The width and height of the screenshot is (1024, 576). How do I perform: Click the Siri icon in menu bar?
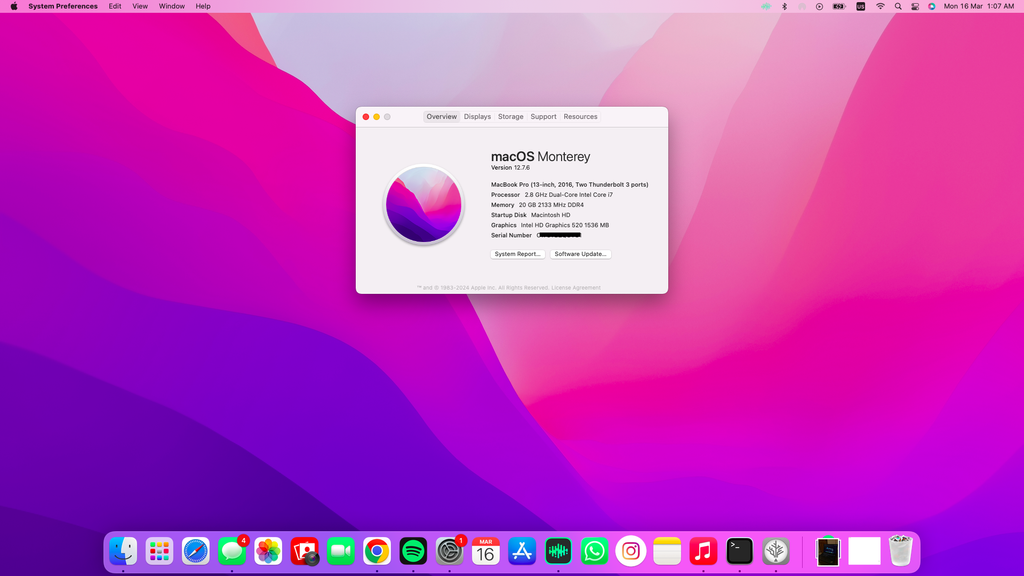coord(932,6)
